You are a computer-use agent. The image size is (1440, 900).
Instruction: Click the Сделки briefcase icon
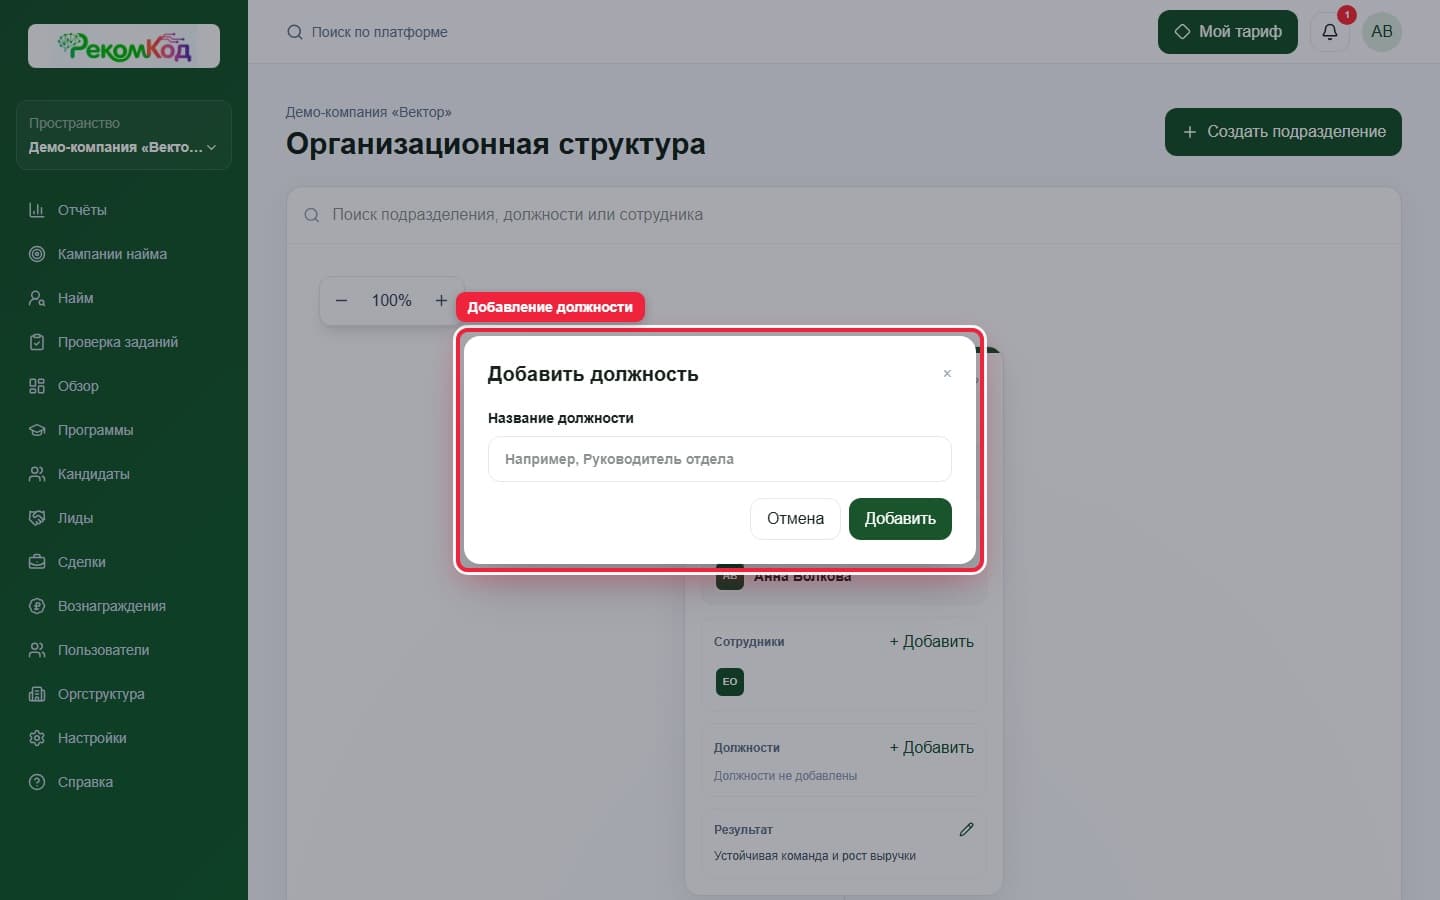pyautogui.click(x=37, y=562)
